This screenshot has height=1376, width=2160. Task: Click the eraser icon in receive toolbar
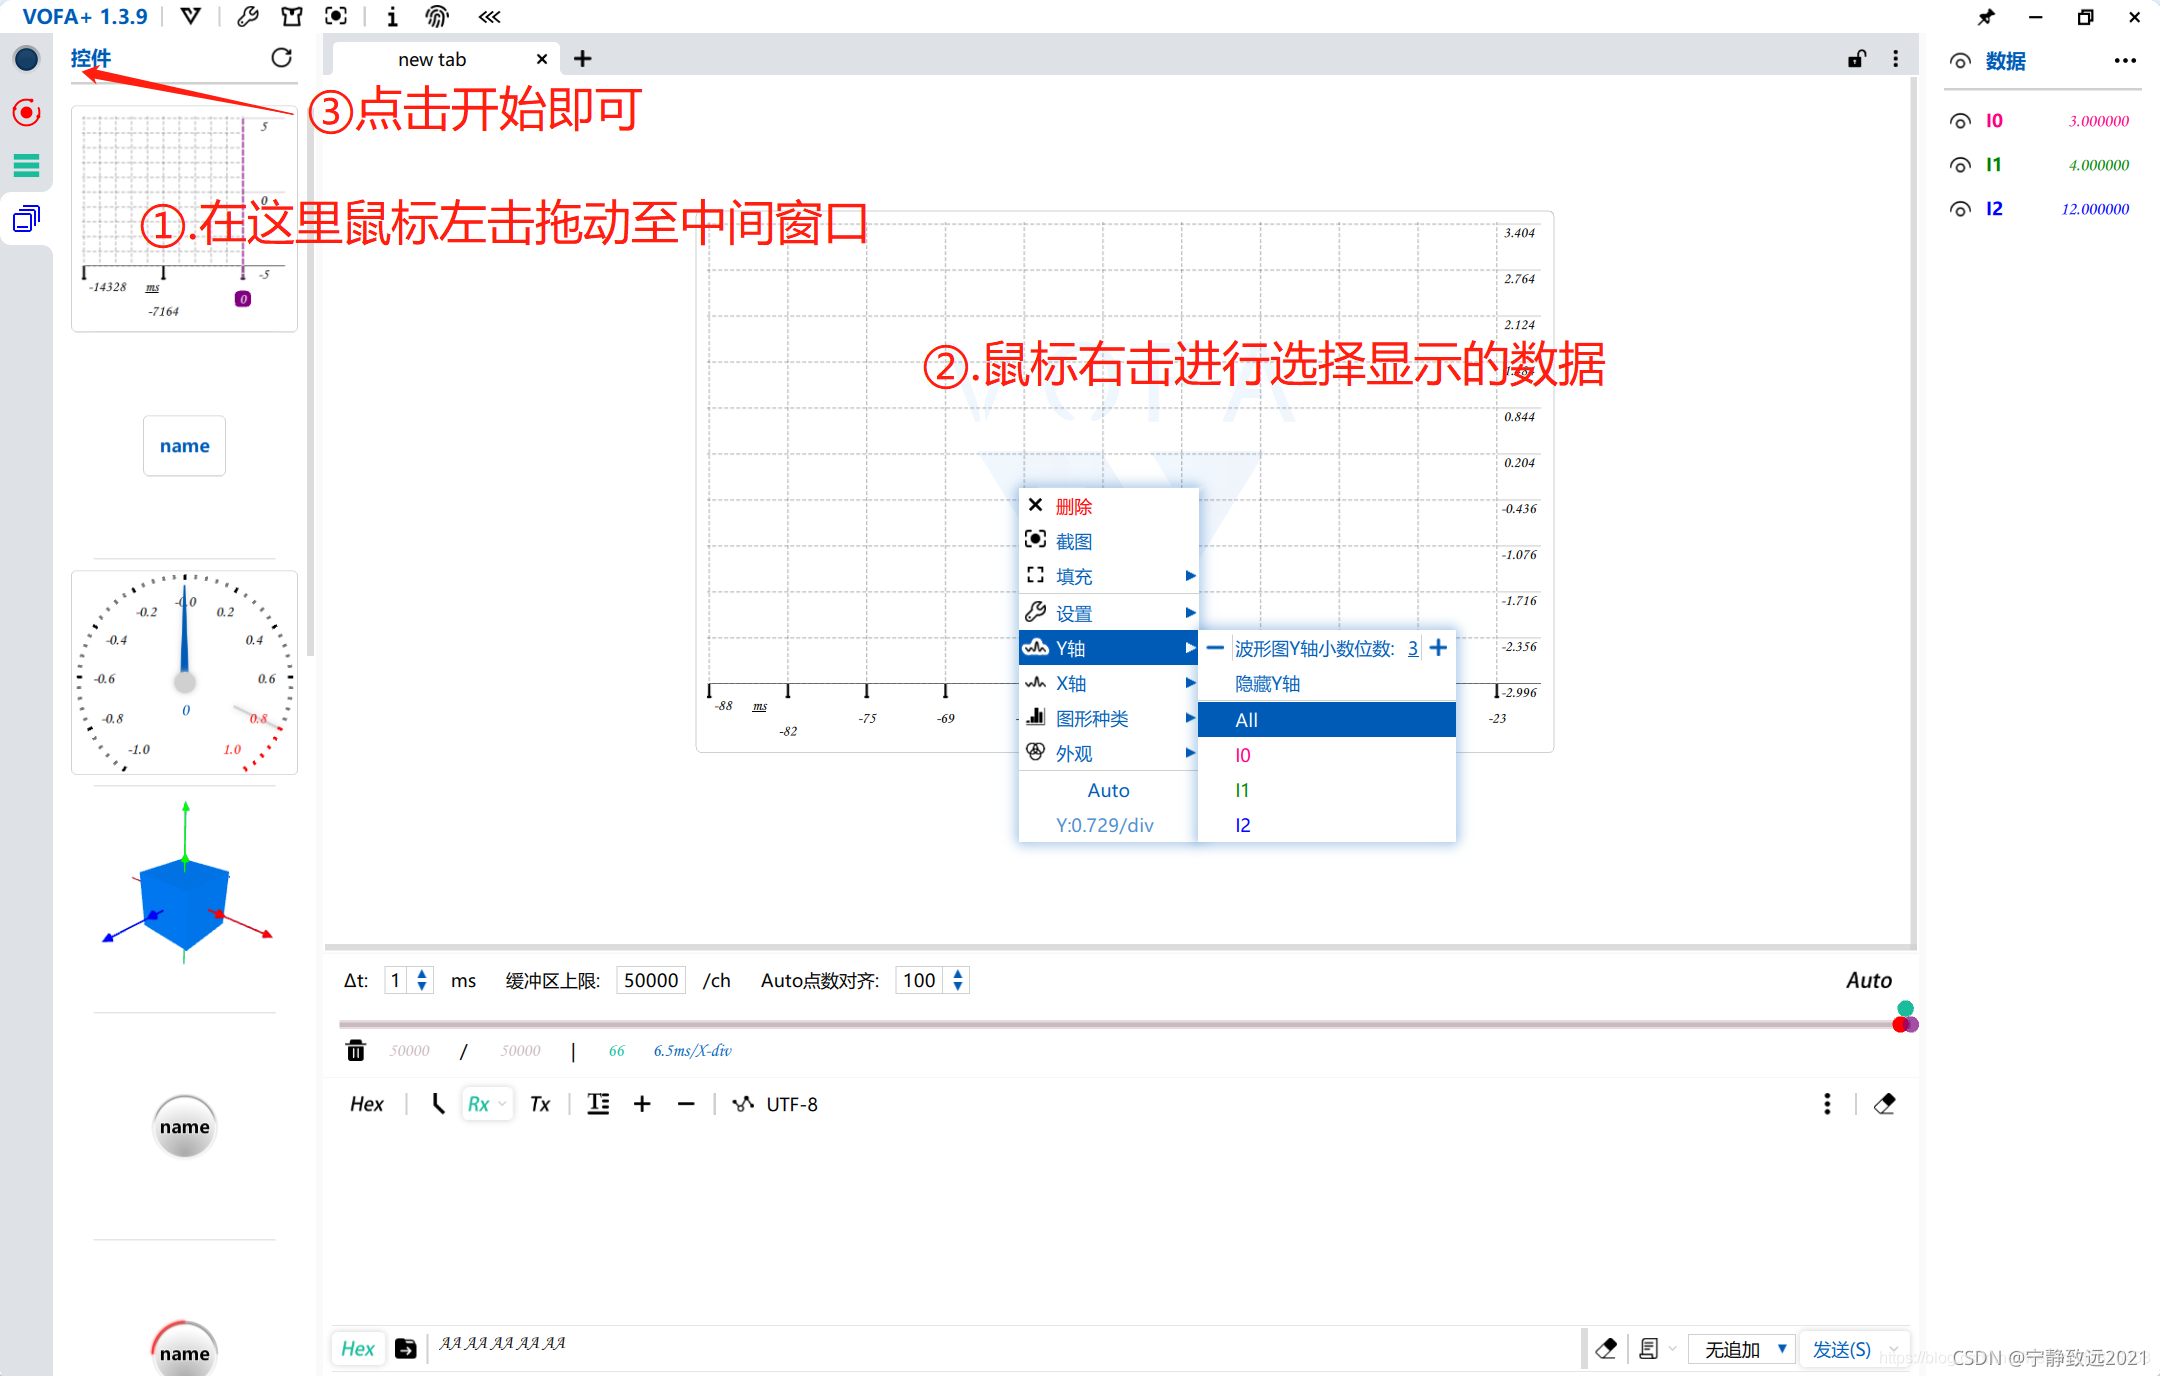(1884, 1104)
